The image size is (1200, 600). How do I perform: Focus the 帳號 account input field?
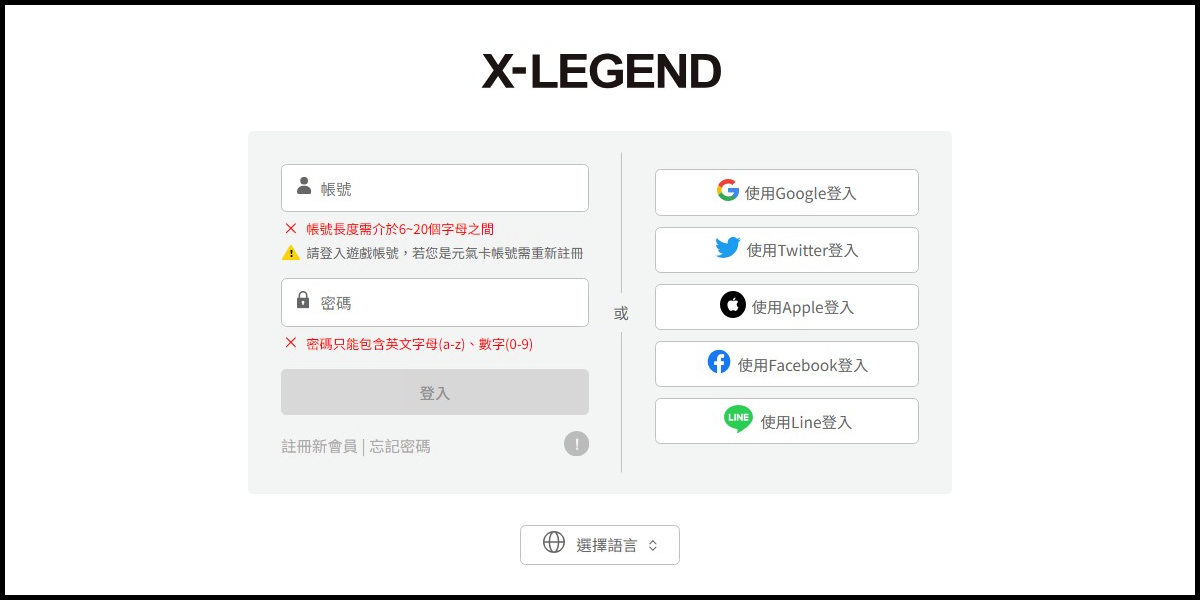(x=435, y=188)
